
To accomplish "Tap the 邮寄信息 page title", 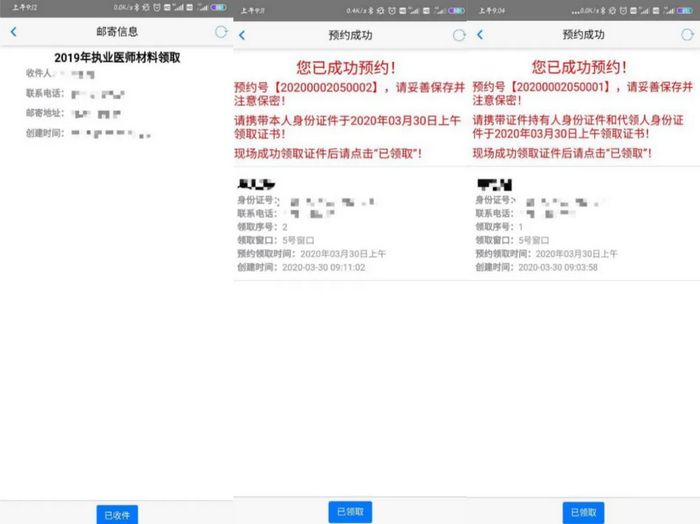I will pyautogui.click(x=117, y=32).
